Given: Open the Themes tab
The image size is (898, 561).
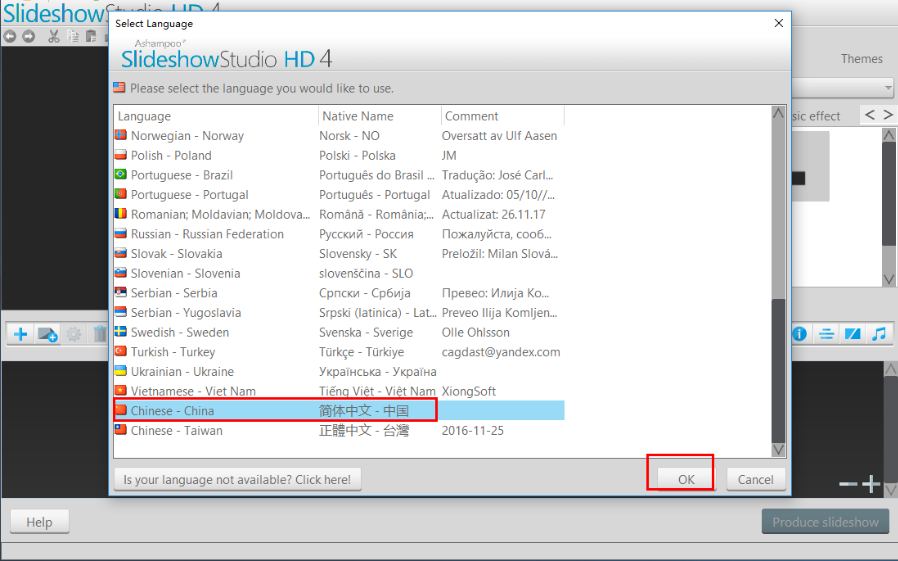Looking at the screenshot, I should (861, 58).
